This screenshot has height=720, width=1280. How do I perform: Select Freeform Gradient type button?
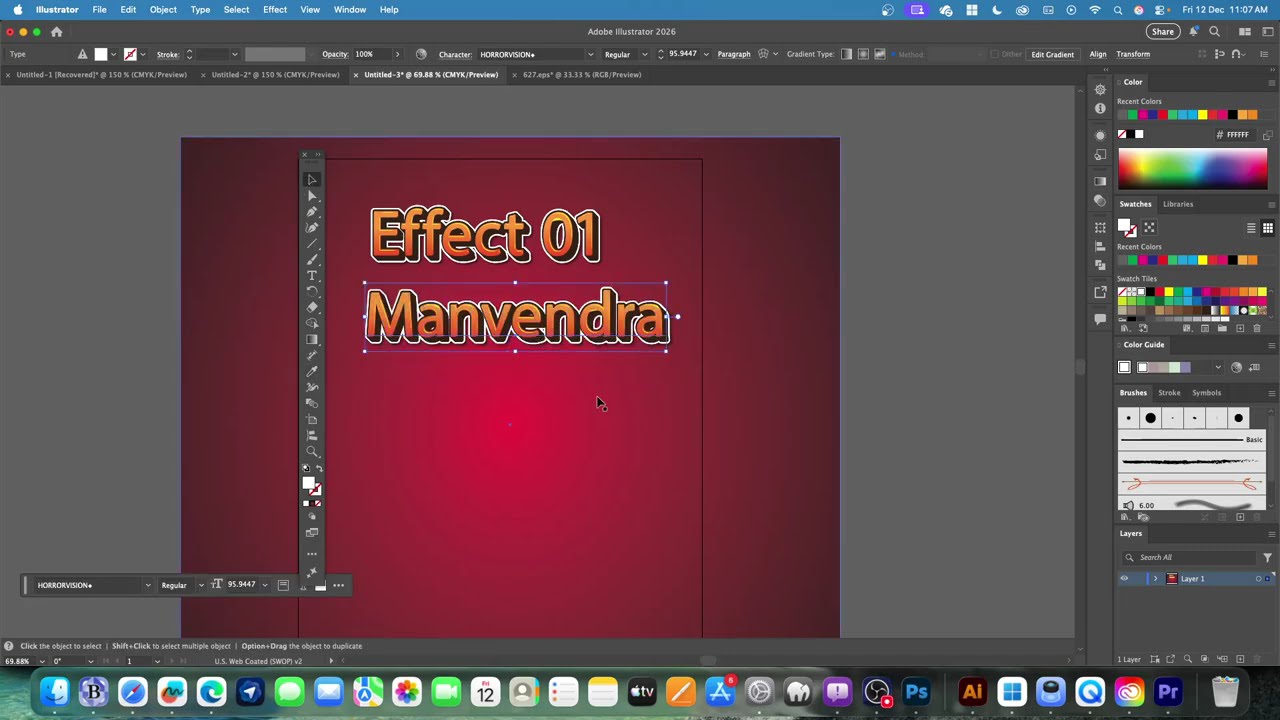click(x=880, y=54)
